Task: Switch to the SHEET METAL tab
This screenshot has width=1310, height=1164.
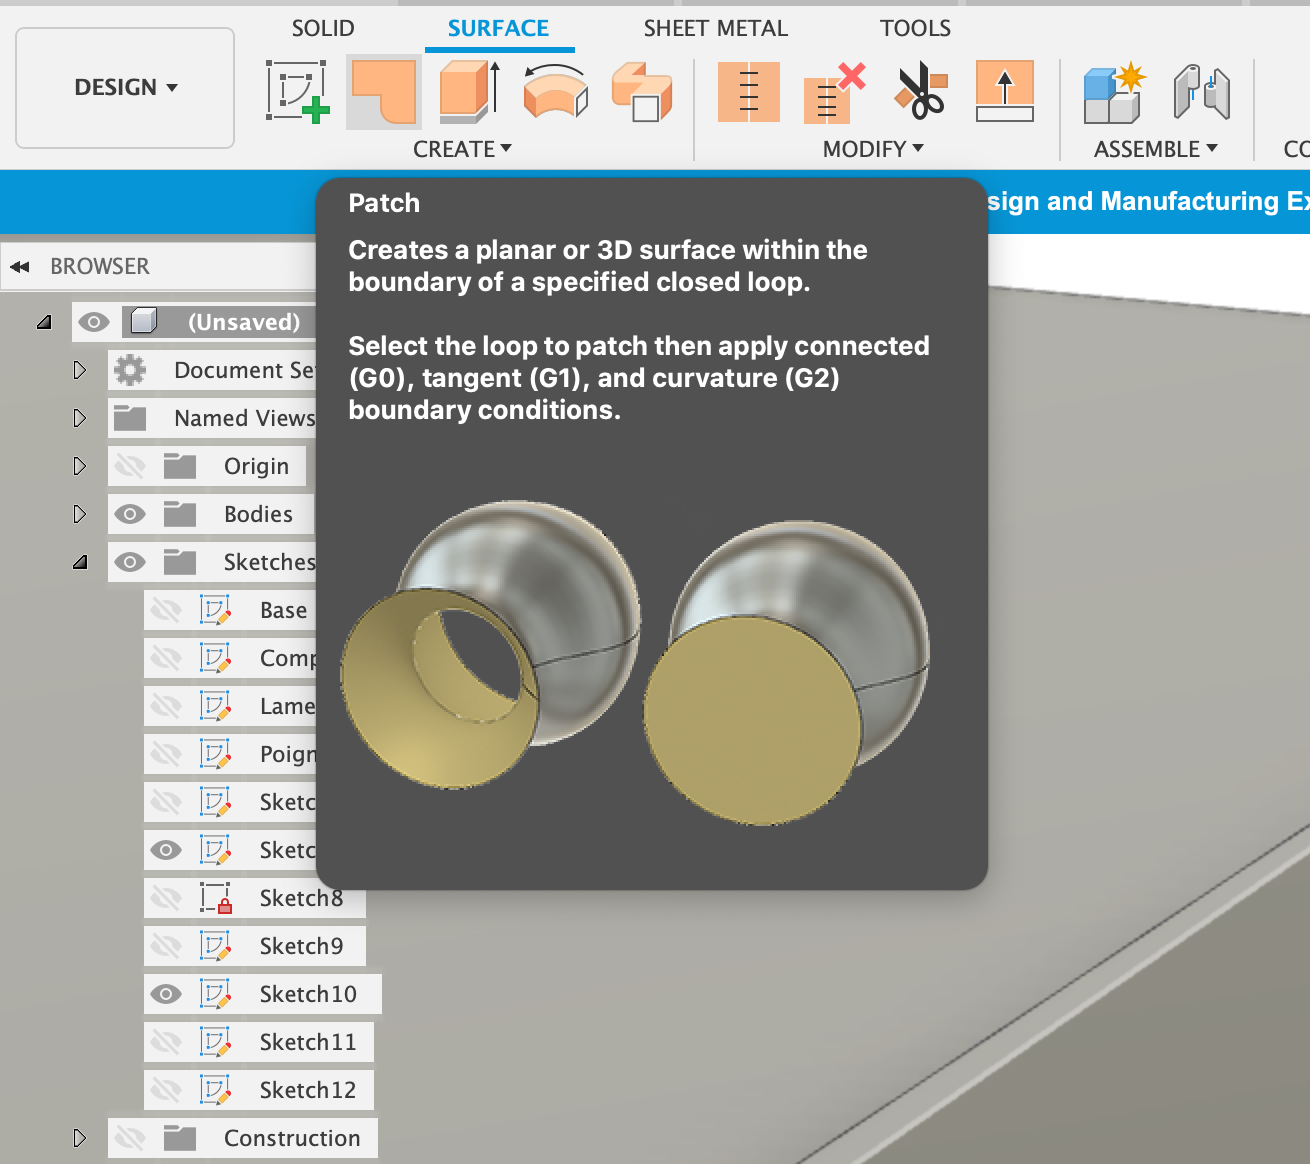Action: 716,28
